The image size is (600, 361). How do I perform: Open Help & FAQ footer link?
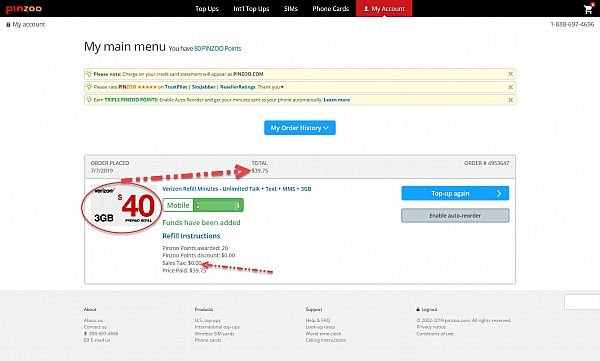318,320
